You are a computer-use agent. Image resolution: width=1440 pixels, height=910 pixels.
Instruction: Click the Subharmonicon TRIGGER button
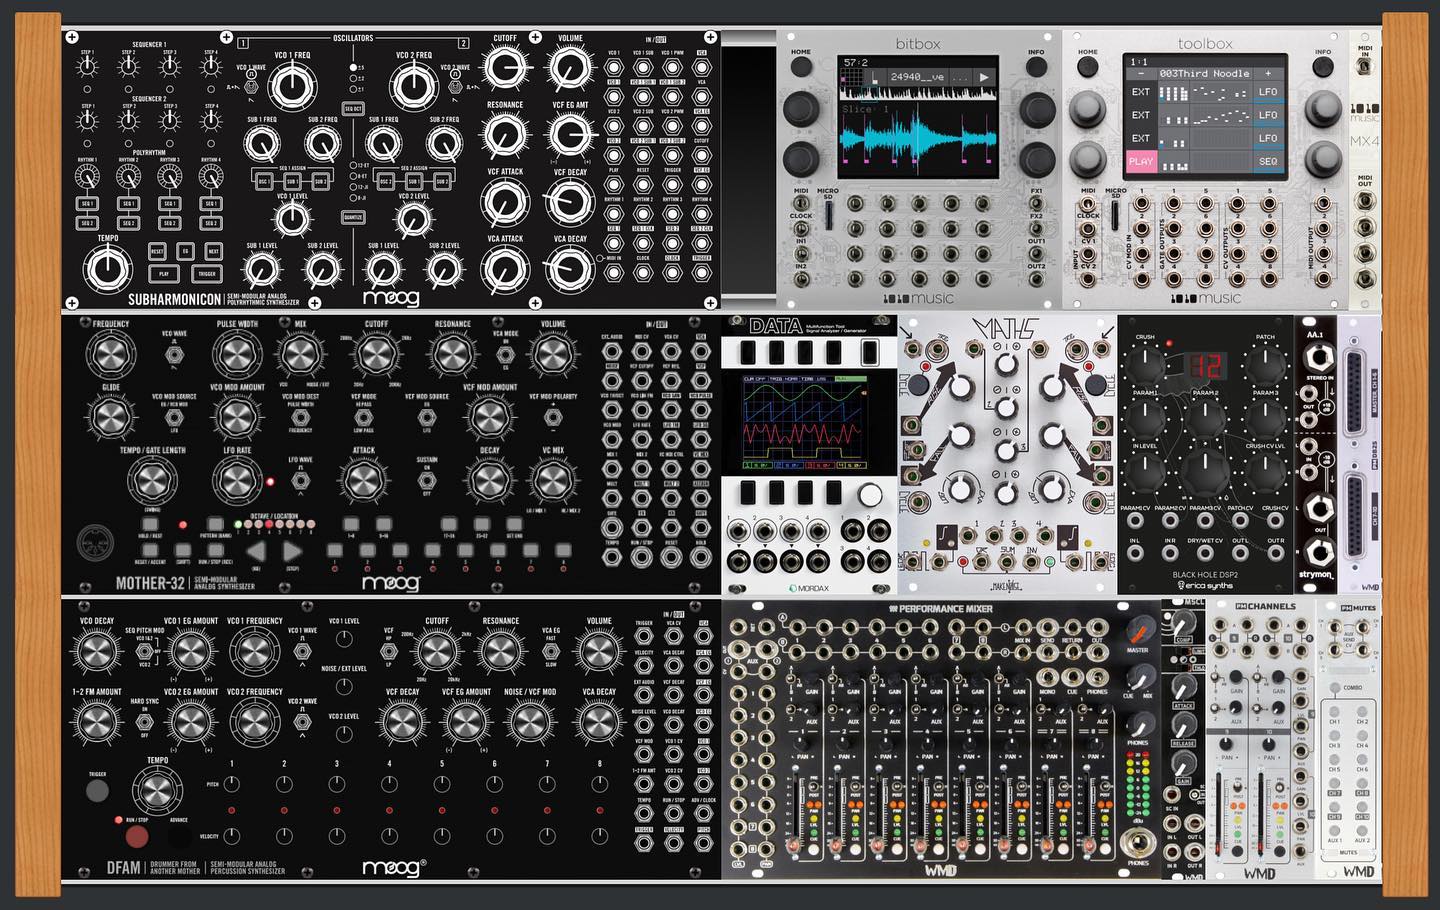click(207, 273)
